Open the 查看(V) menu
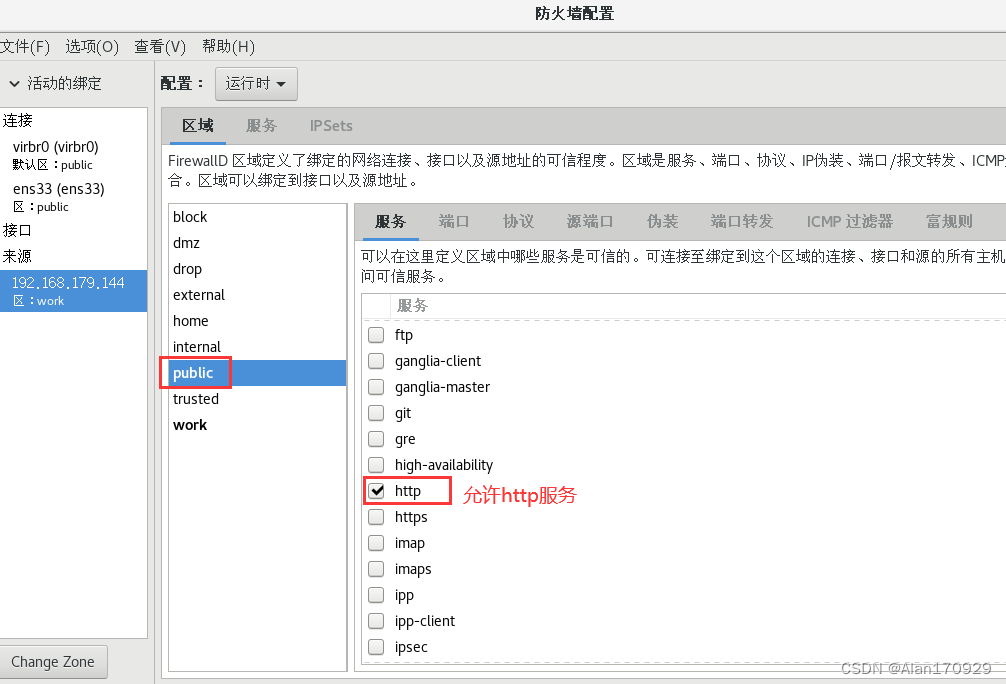 tap(160, 47)
